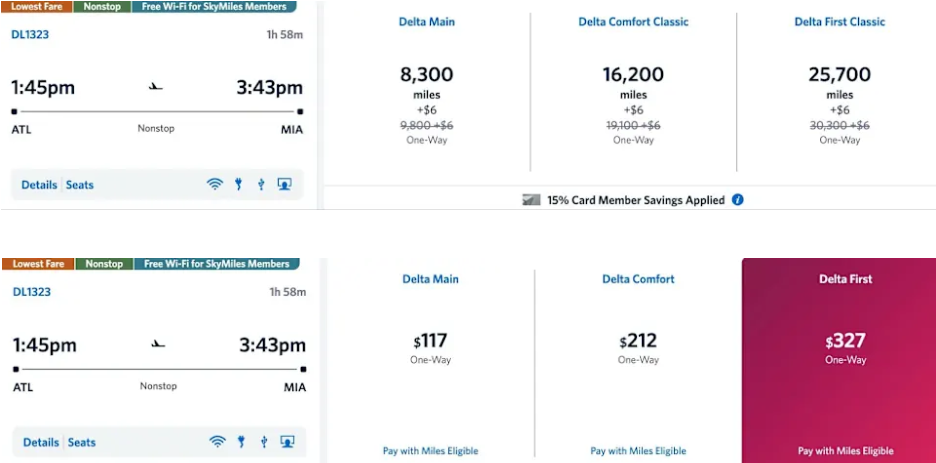Click power outlet icon in miles fare card
936x463 pixels.
(x=238, y=184)
